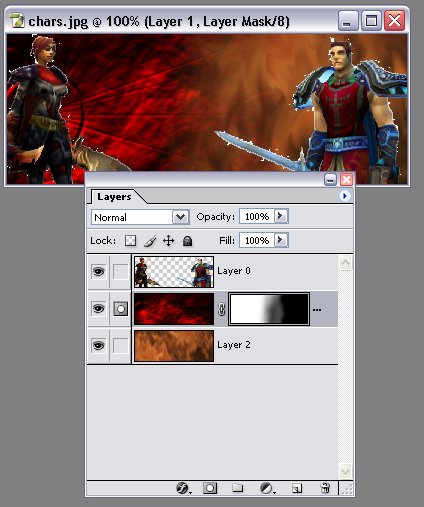Select the black and white layer mask thumbnail
Viewport: 424px width, 507px height.
pos(269,309)
